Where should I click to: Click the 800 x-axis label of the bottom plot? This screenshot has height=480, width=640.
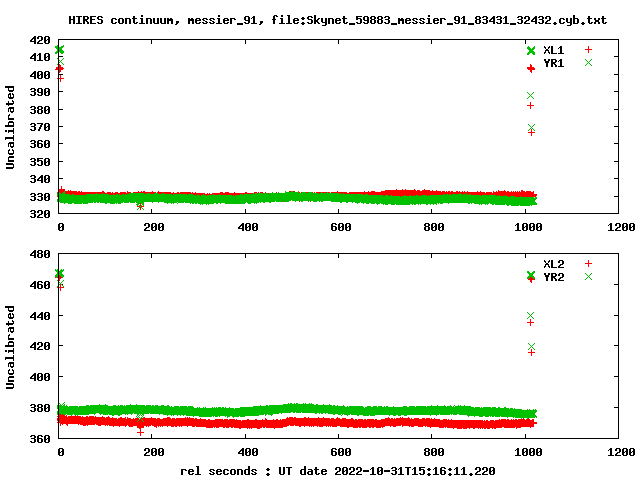click(434, 452)
